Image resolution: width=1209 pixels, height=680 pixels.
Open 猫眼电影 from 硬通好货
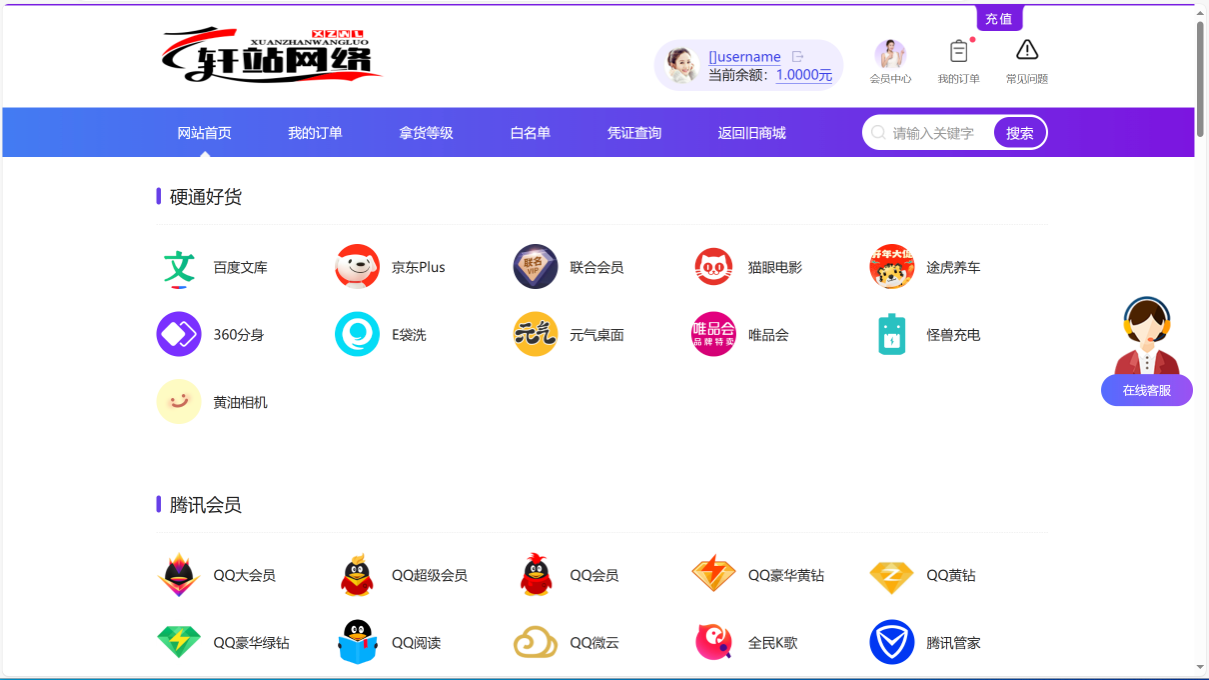[713, 267]
